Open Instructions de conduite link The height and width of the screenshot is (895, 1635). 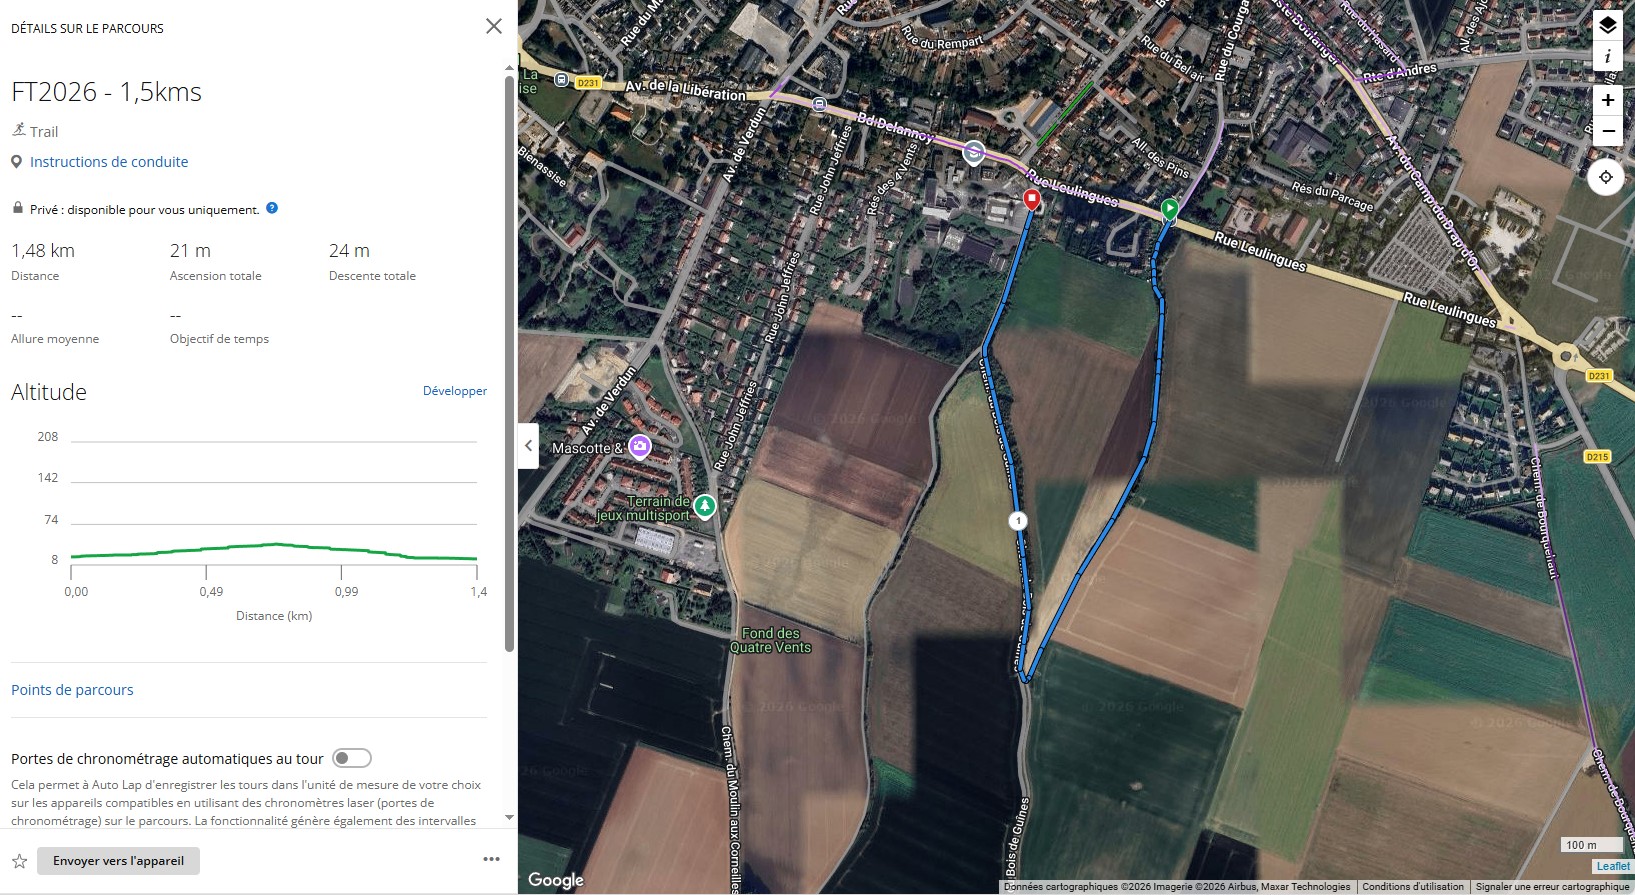109,162
